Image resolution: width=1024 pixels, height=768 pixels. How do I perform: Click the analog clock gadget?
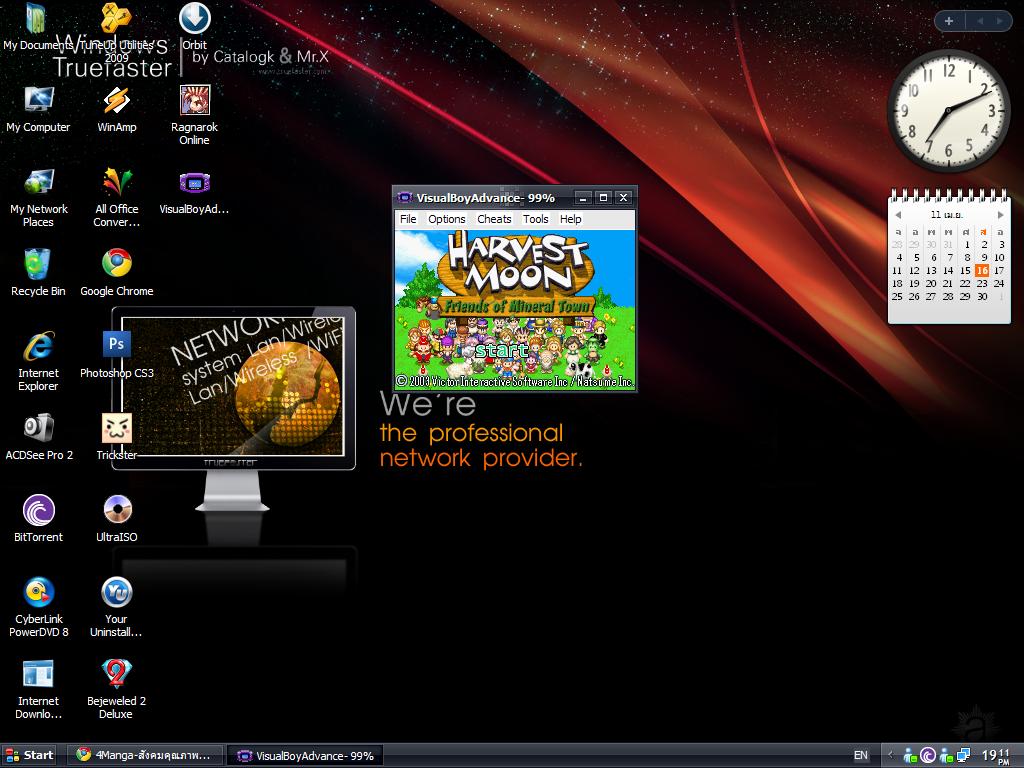coord(948,111)
